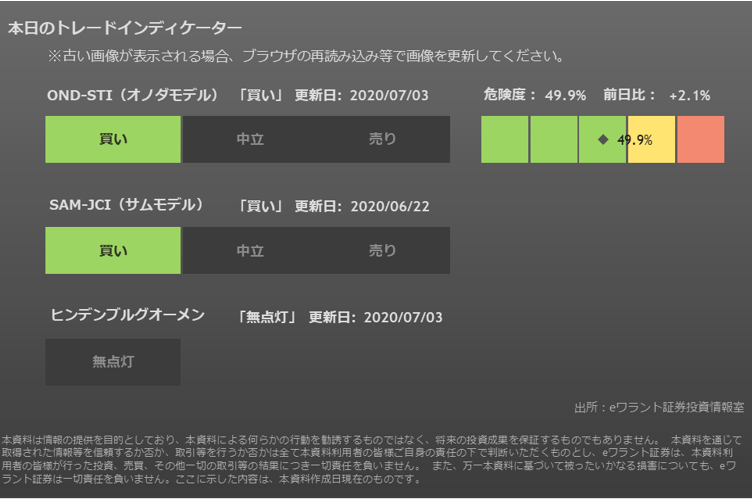
Task: Click the ヒンデンブルグオーメン 無点灯 box
Action: pos(113,362)
